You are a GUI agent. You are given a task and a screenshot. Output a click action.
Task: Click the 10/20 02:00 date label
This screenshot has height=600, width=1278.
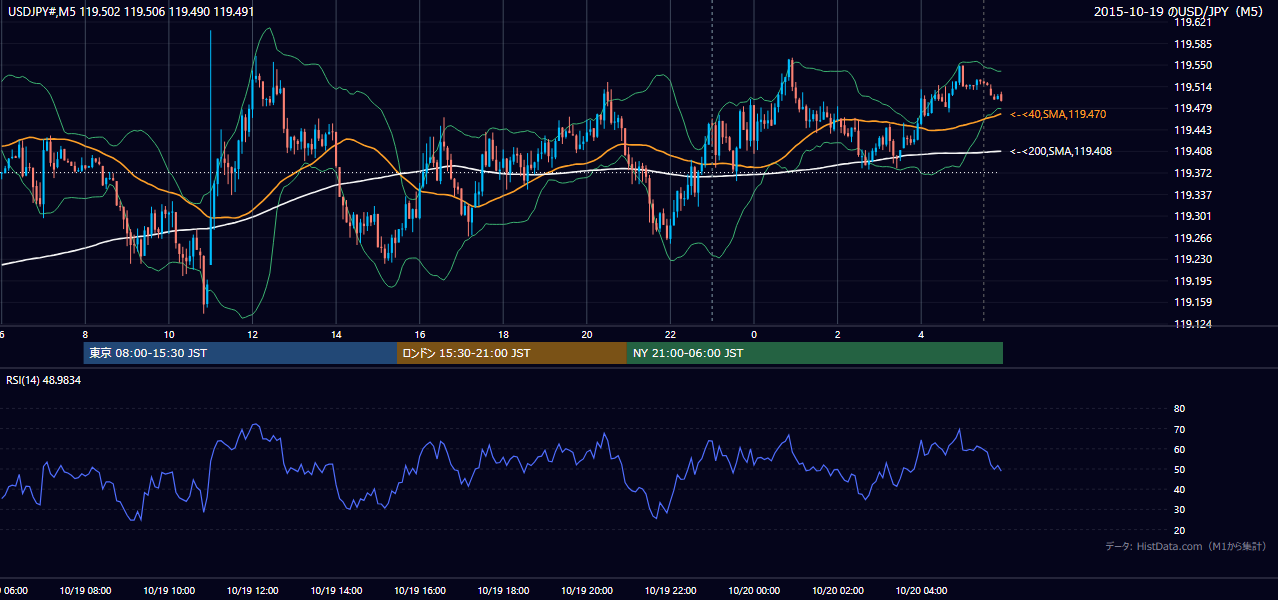coord(838,591)
